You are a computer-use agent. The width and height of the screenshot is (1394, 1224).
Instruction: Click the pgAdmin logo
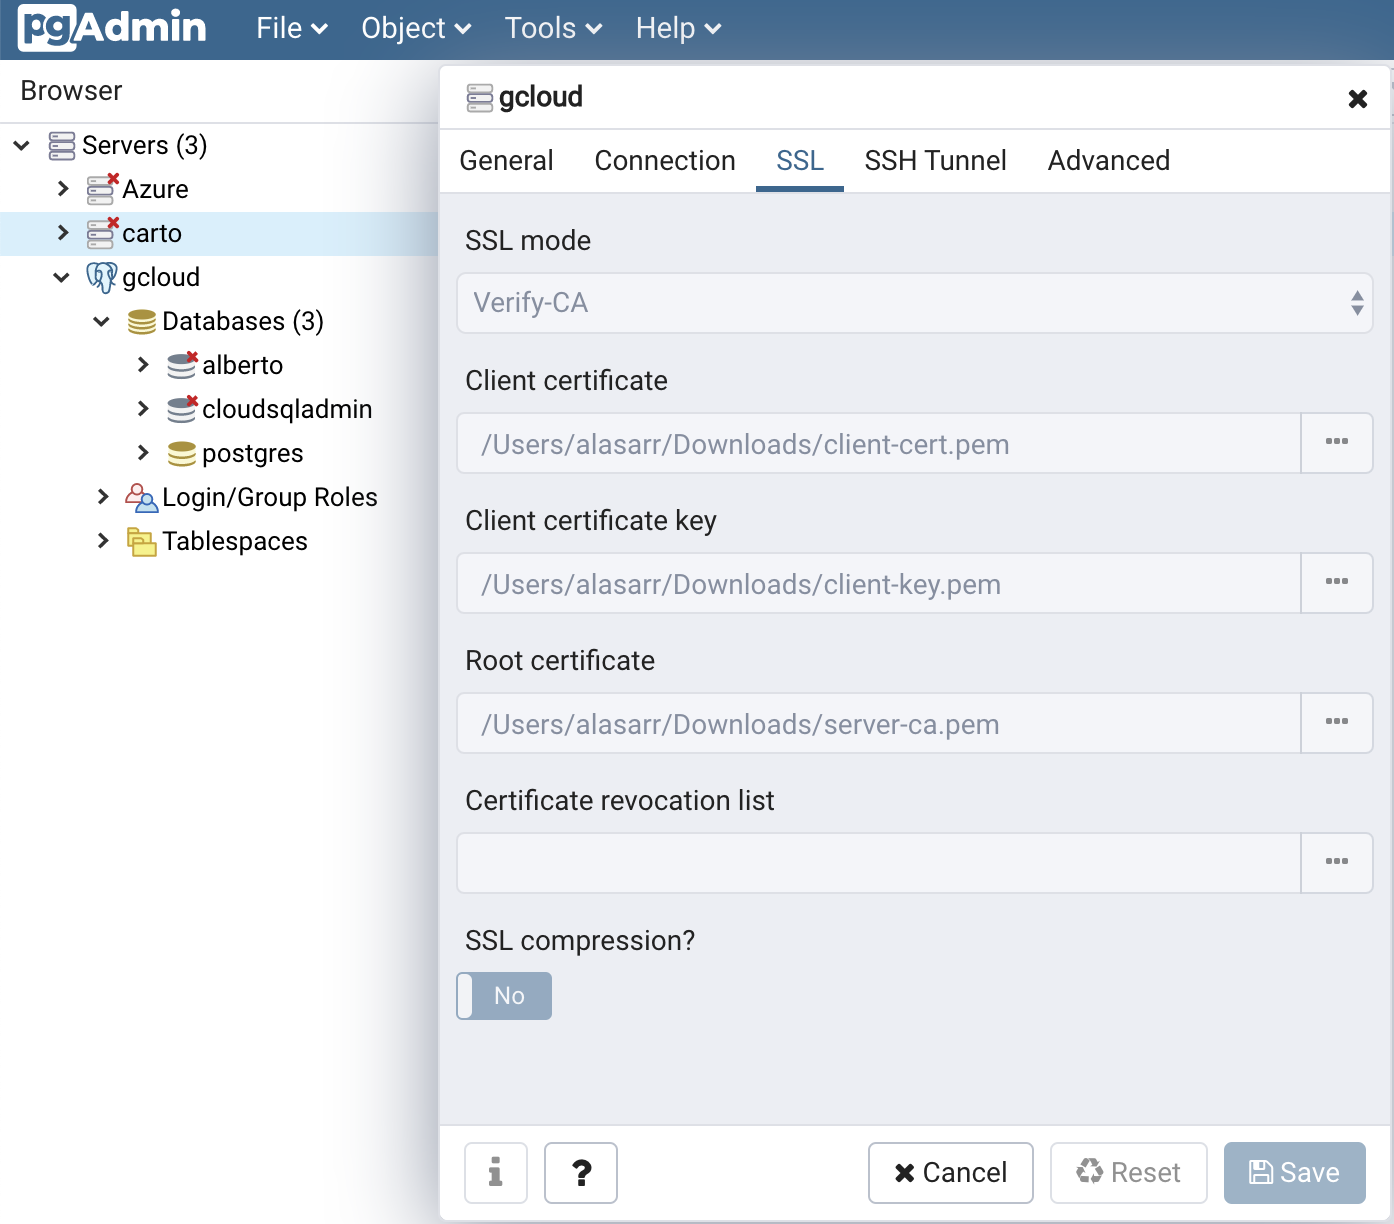point(112,28)
